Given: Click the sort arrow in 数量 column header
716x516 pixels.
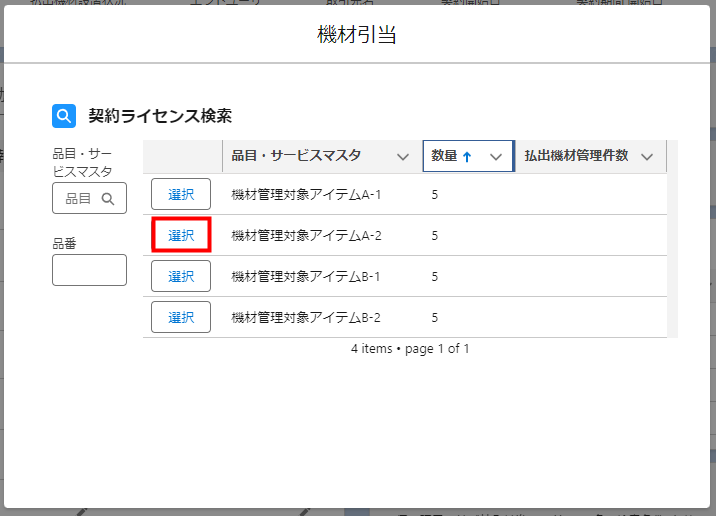Looking at the screenshot, I should [467, 157].
